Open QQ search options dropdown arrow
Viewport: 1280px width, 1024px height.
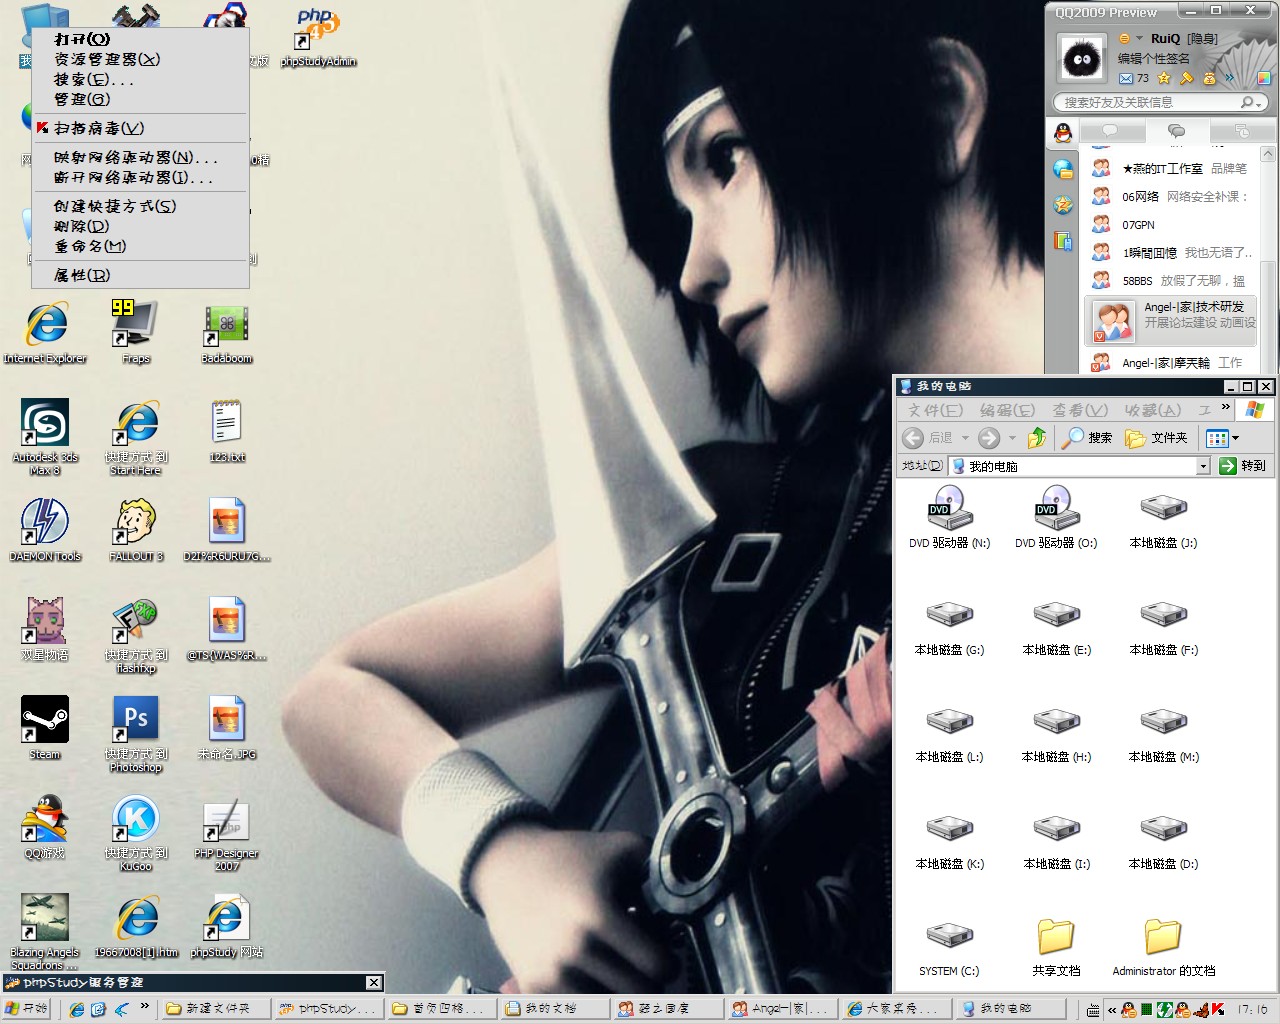(x=1259, y=103)
